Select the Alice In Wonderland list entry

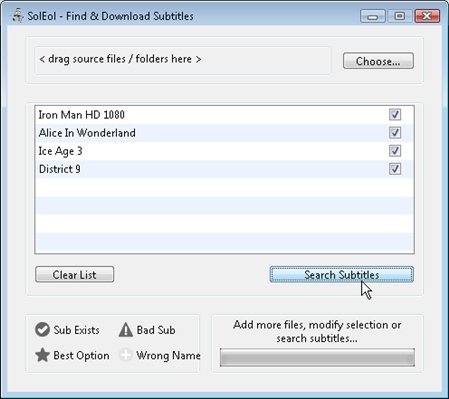[224, 133]
